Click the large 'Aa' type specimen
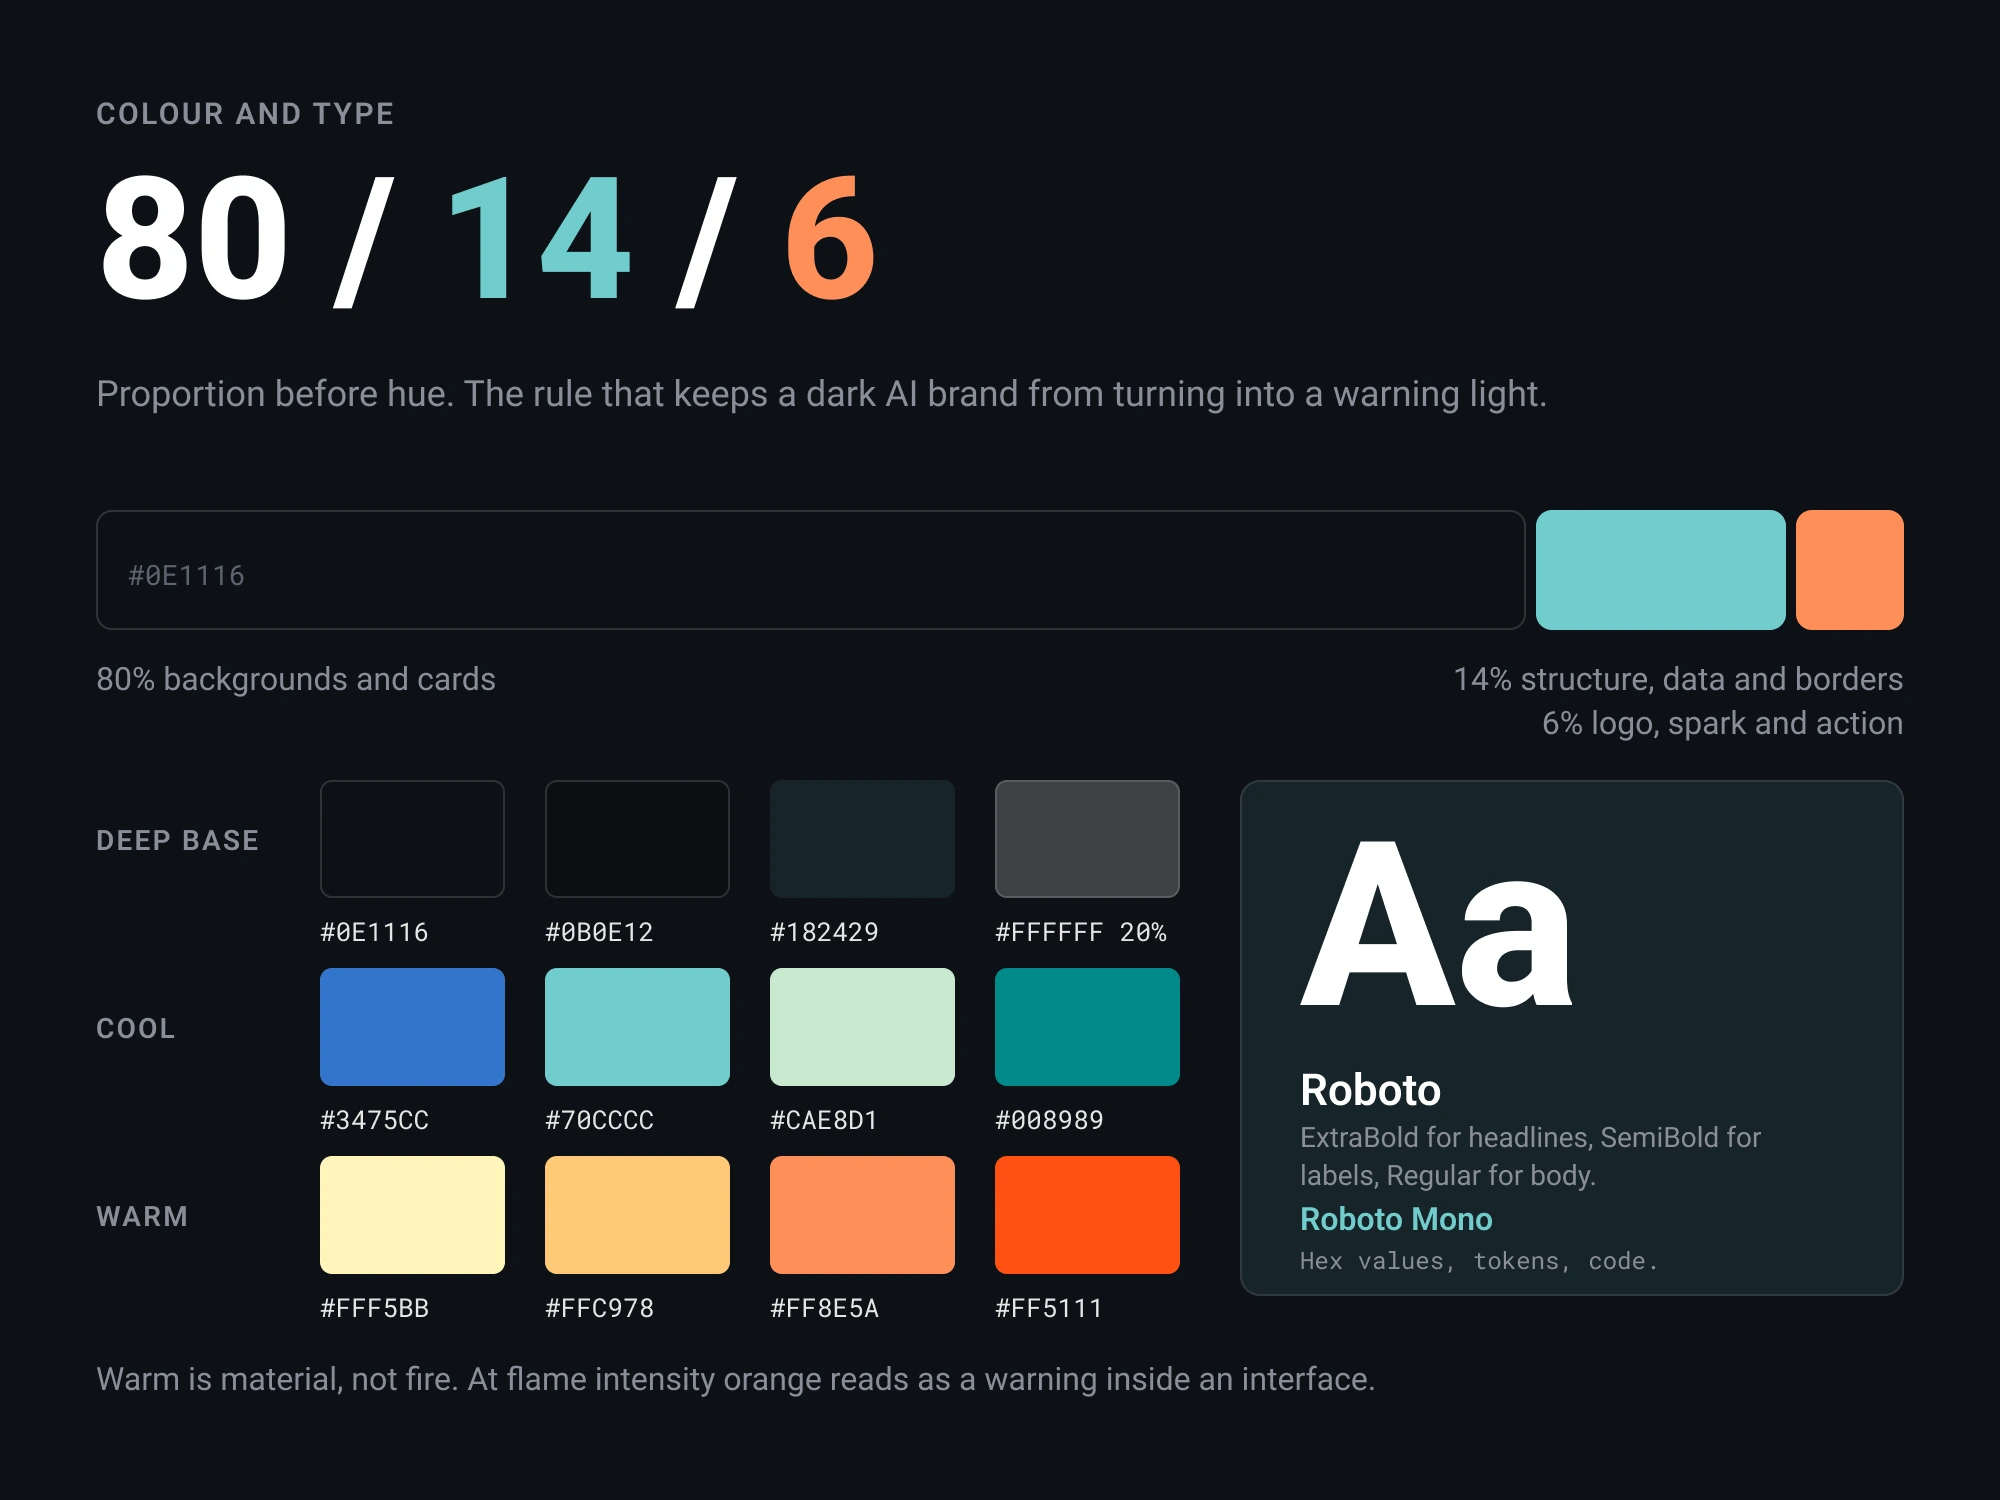The image size is (2000, 1500). pos(1437,925)
